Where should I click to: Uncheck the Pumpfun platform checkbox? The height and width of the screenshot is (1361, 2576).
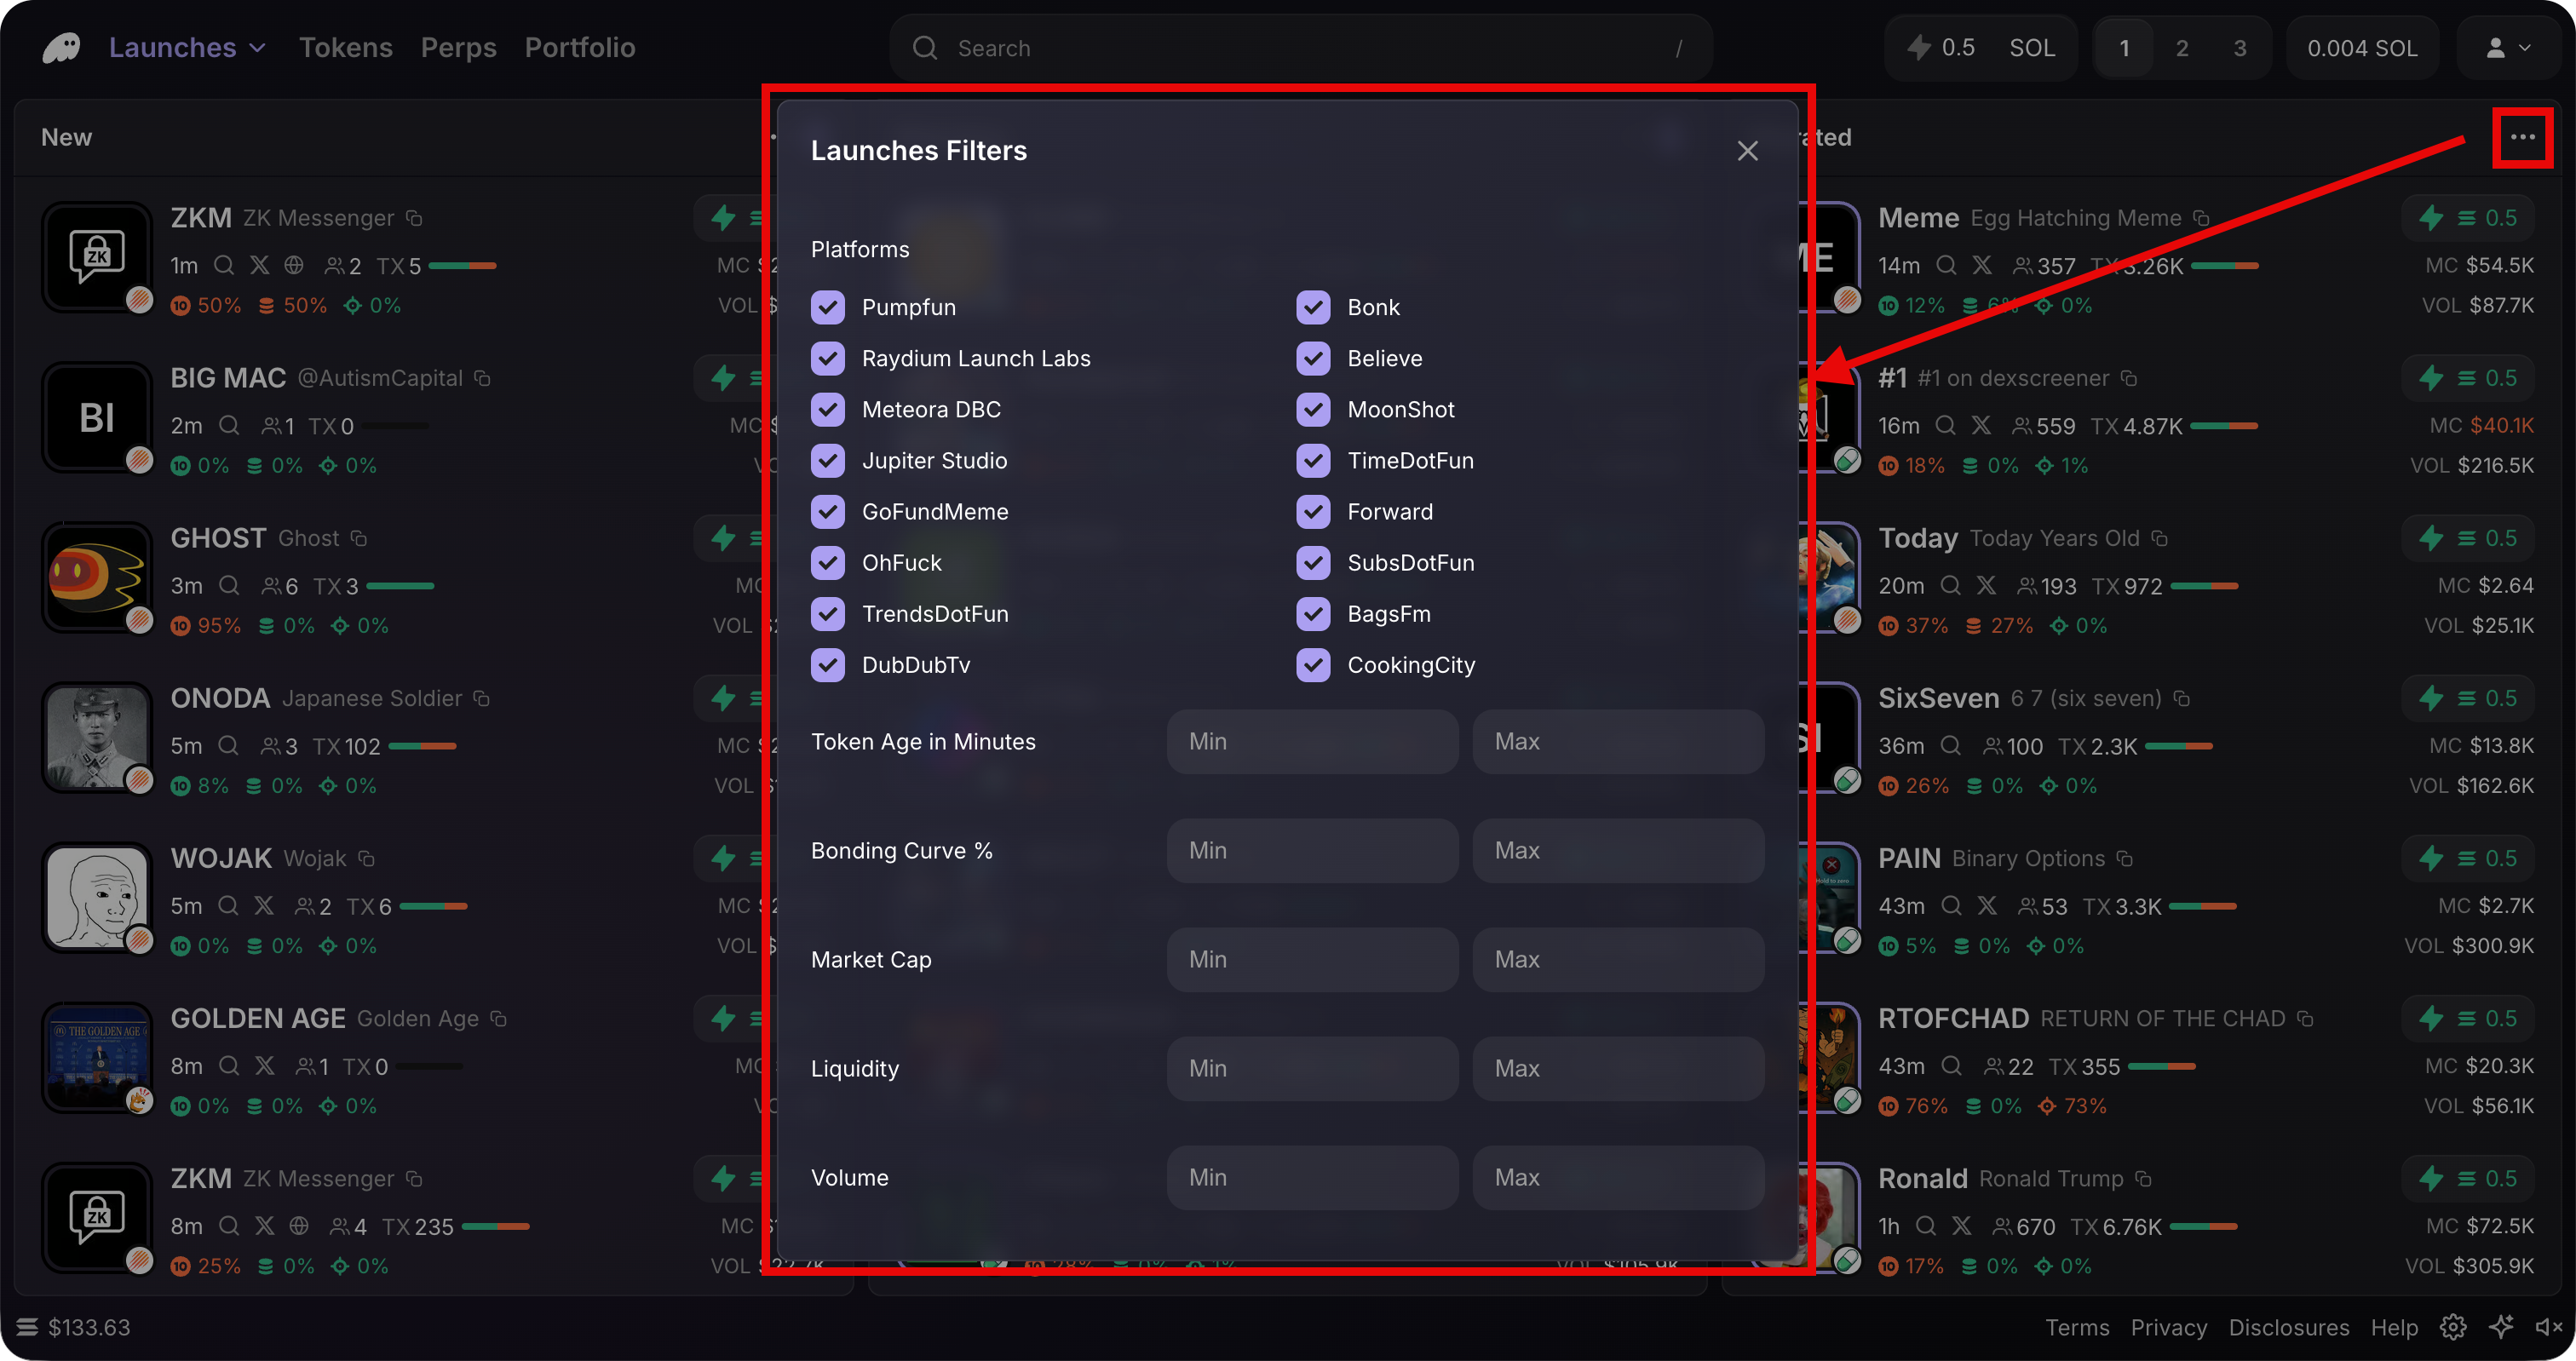[x=828, y=307]
